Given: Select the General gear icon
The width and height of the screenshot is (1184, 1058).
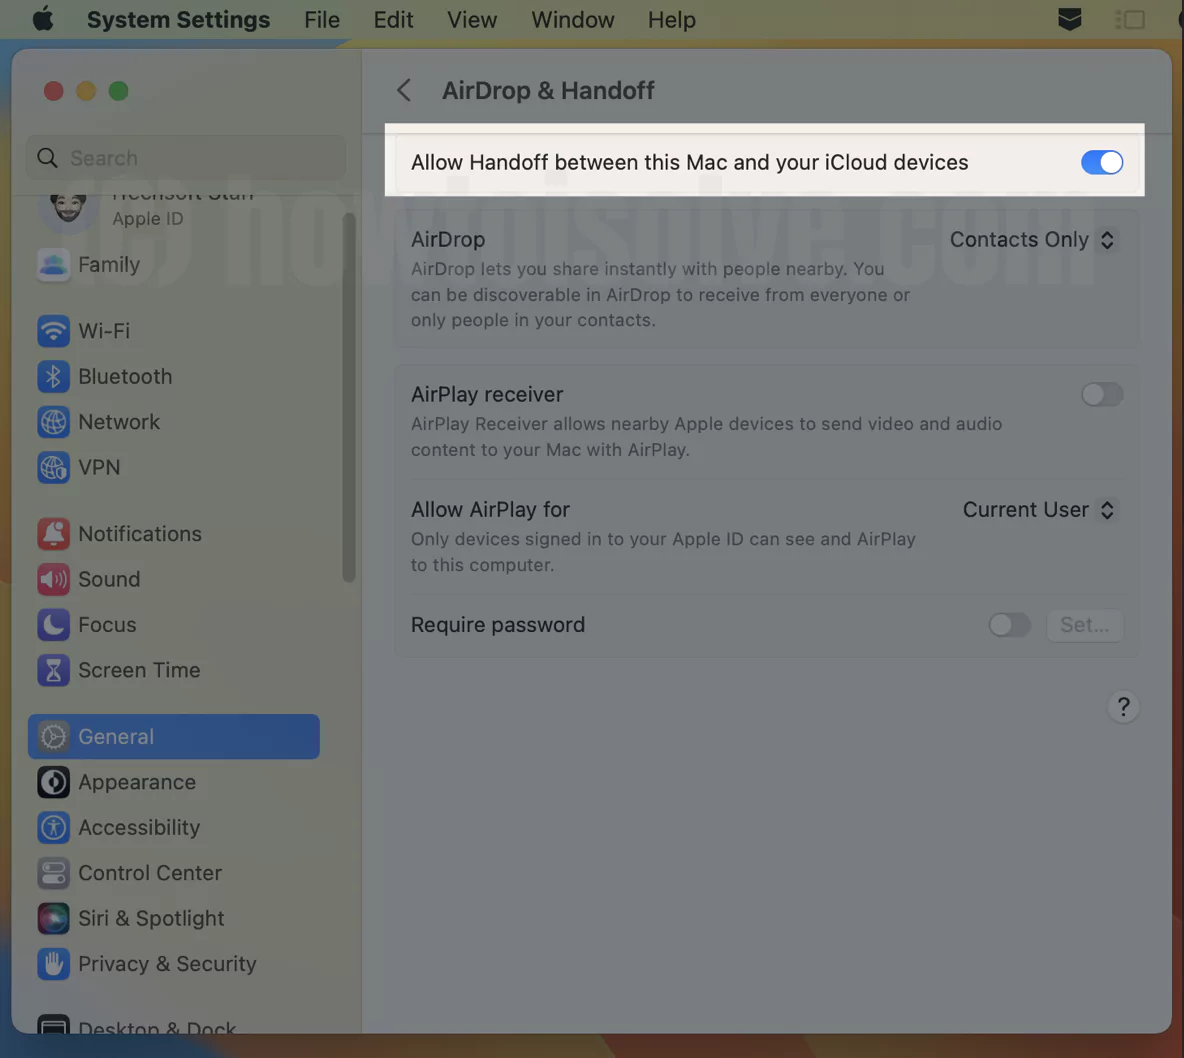Looking at the screenshot, I should 53,736.
